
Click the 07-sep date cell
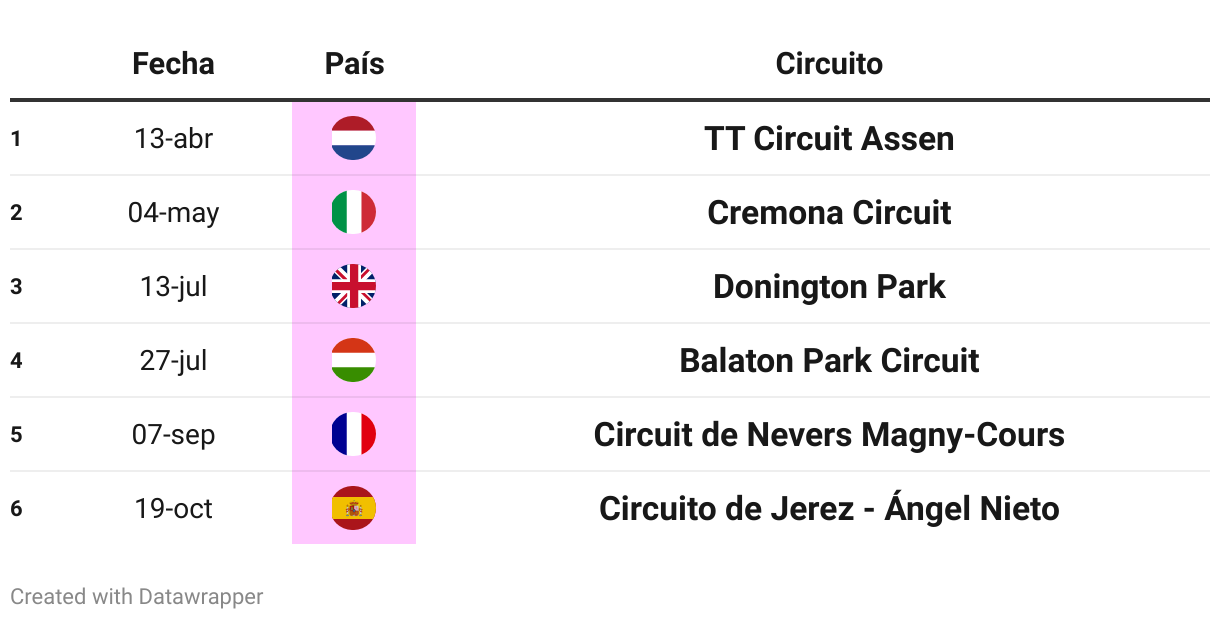coord(173,435)
